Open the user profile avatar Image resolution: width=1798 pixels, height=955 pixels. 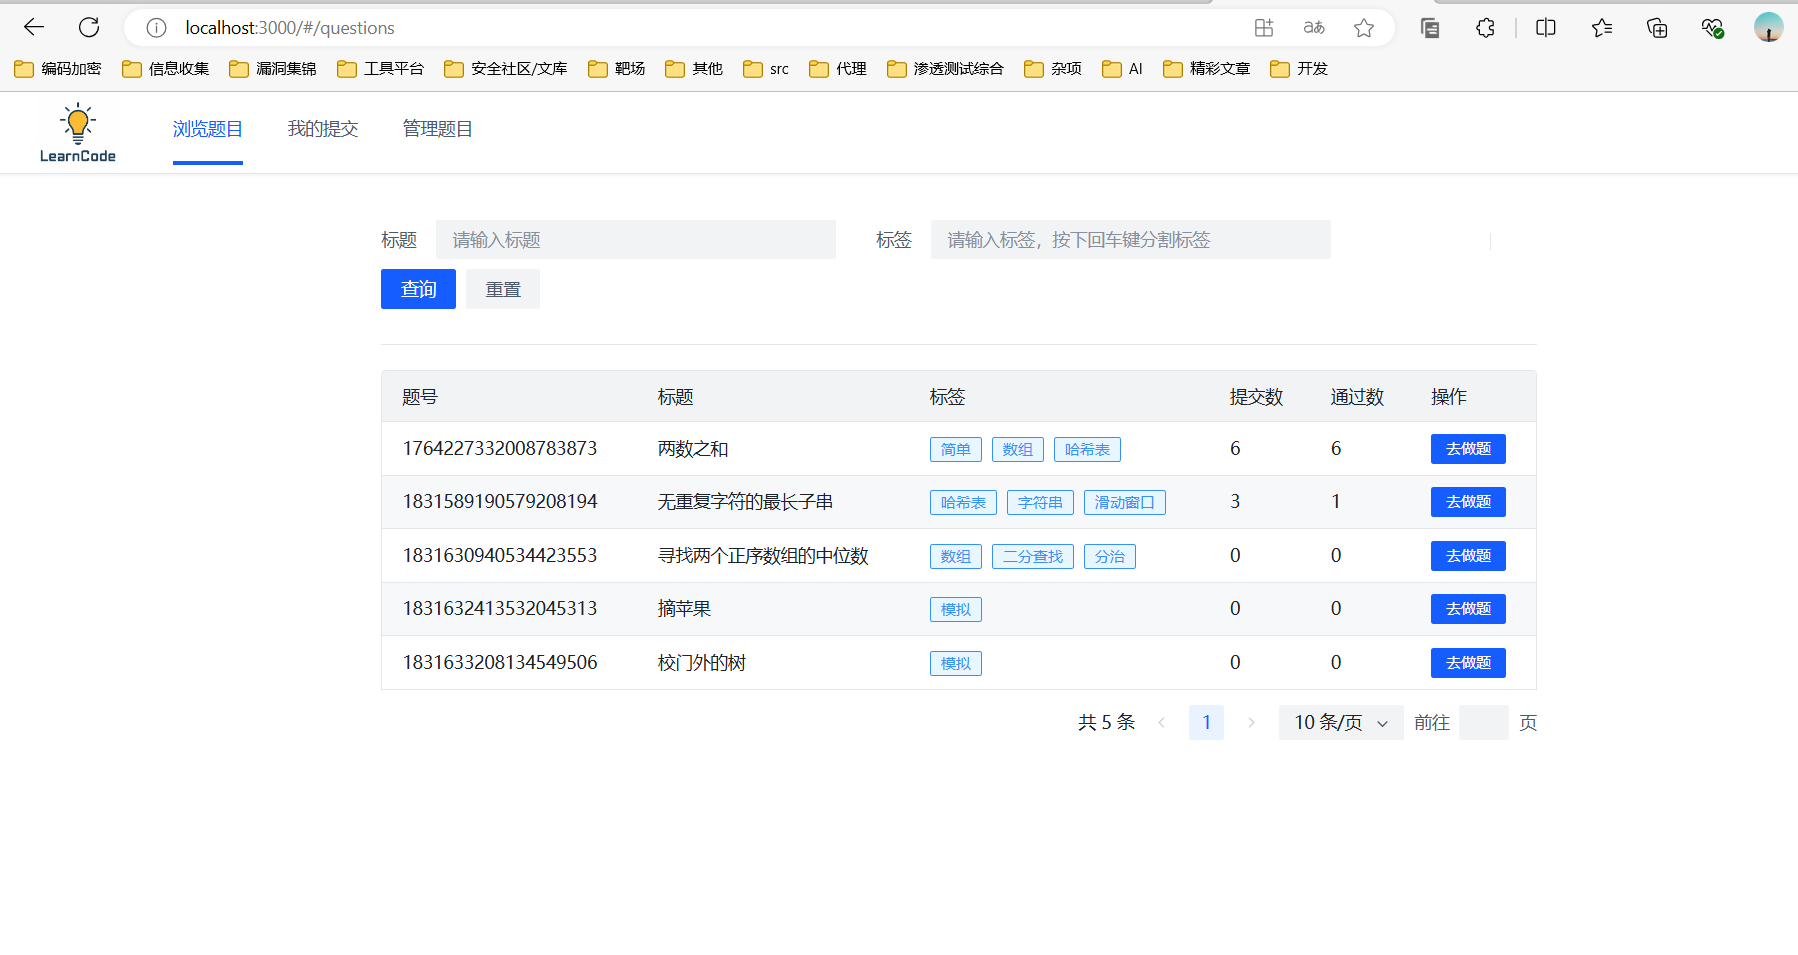tap(1767, 28)
